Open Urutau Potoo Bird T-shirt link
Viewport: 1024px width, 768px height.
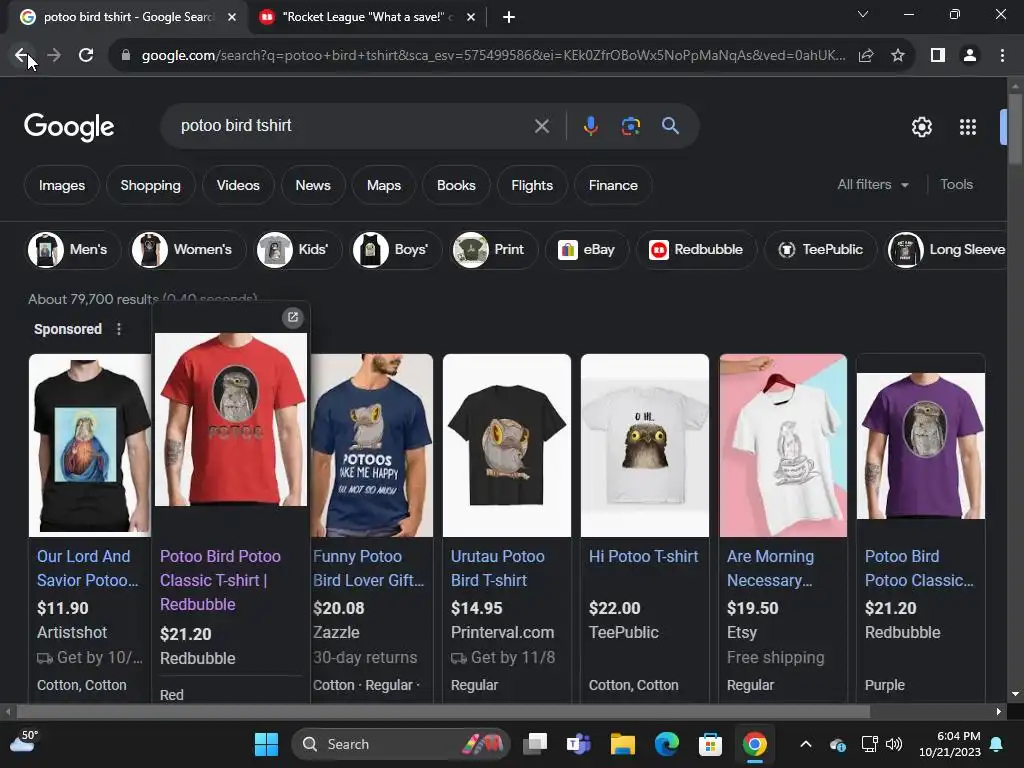coord(498,568)
